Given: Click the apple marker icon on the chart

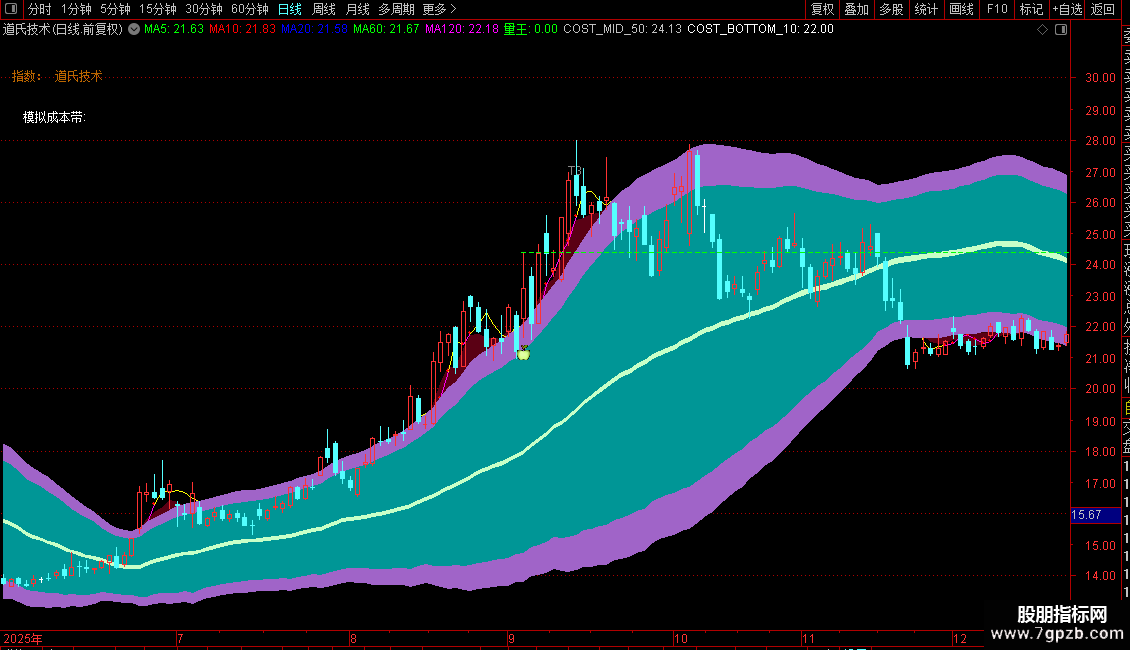Looking at the screenshot, I should tap(523, 352).
